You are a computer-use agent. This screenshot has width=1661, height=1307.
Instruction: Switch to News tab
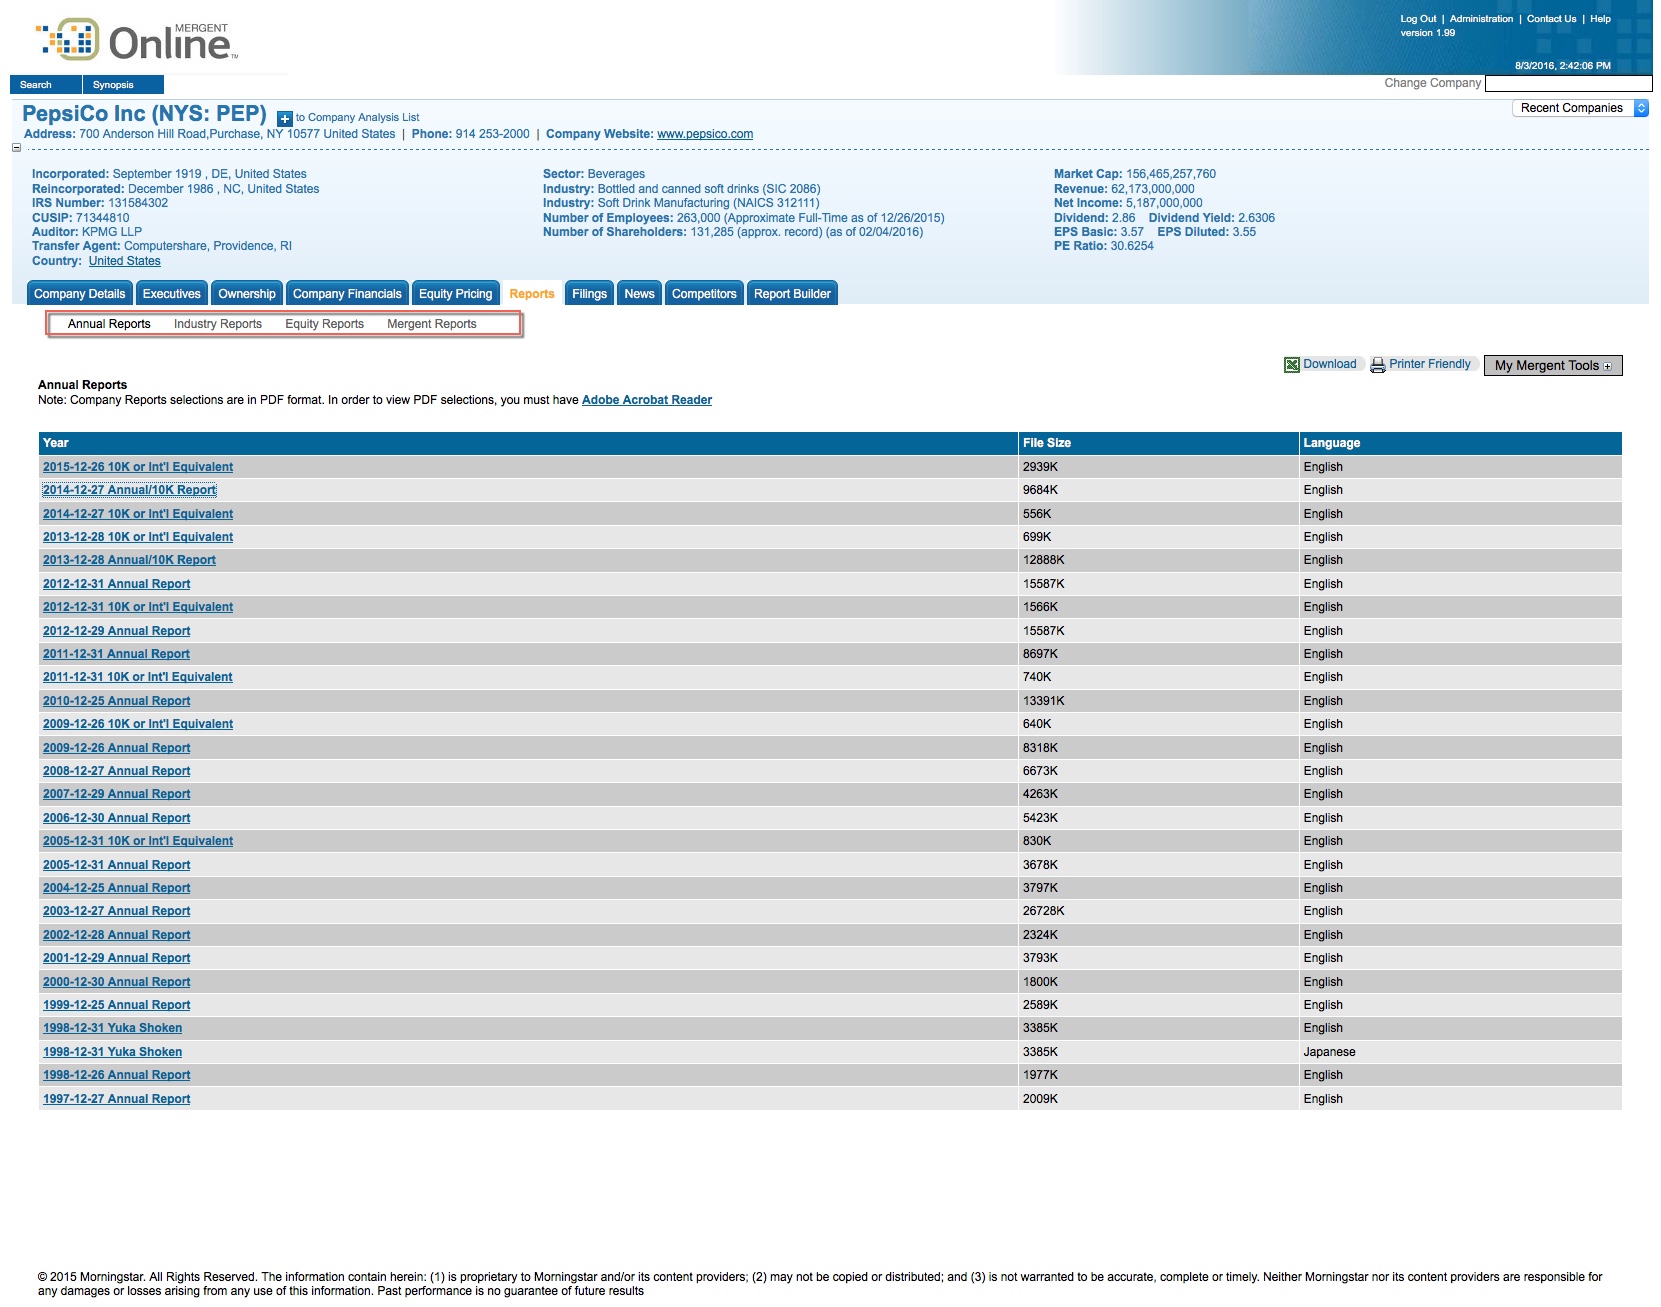pyautogui.click(x=640, y=294)
